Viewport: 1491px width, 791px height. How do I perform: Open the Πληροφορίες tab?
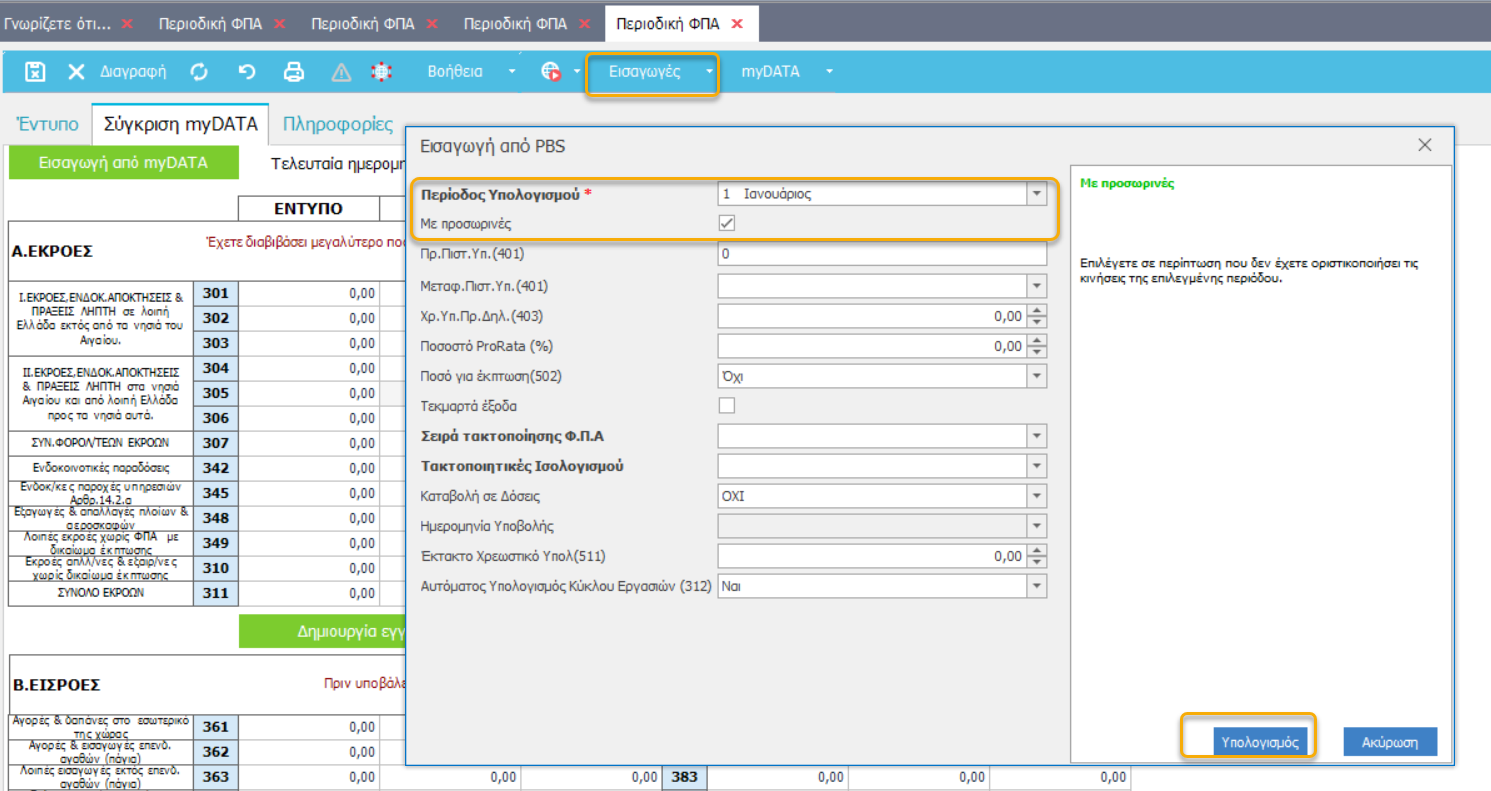click(337, 124)
